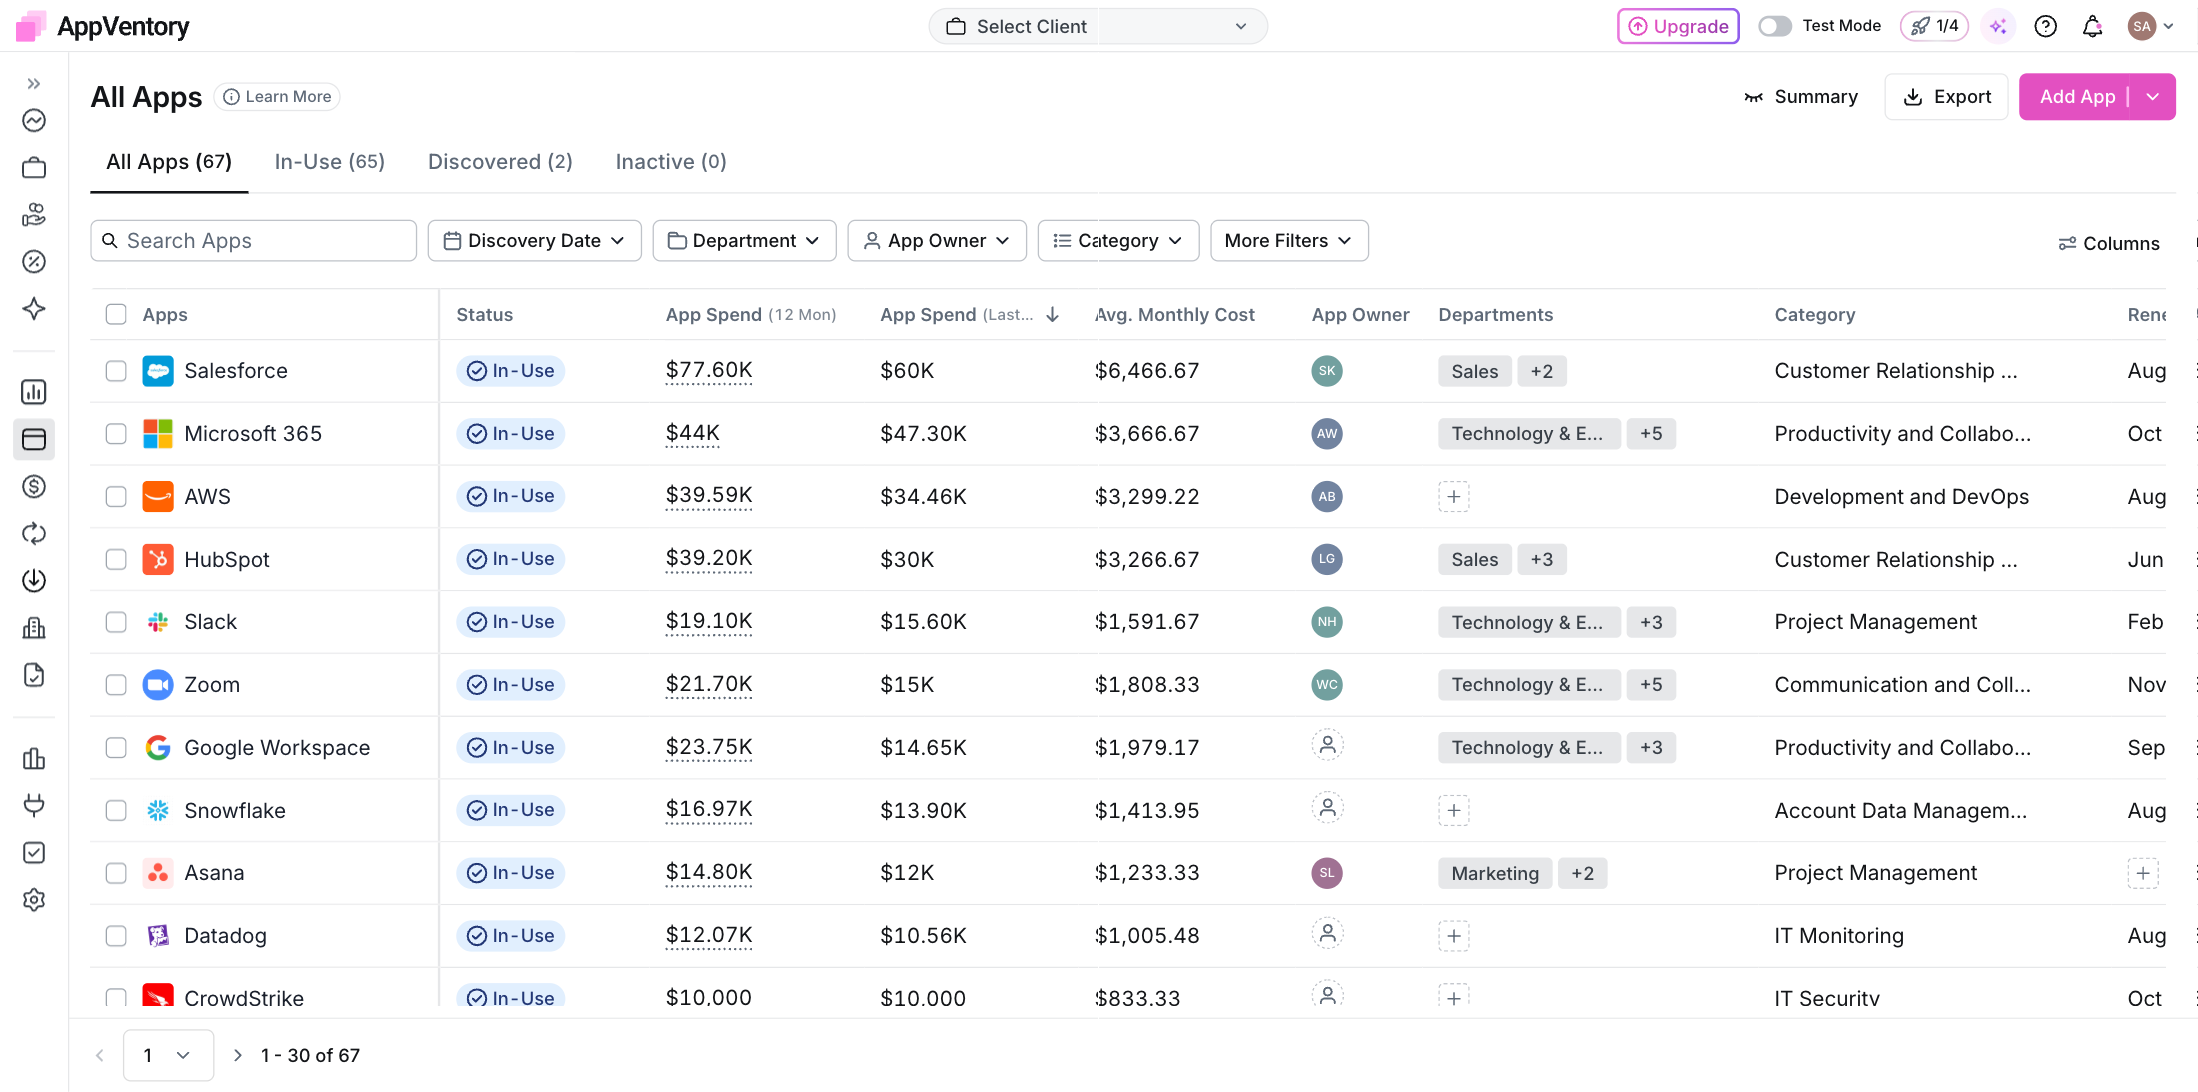Image resolution: width=2198 pixels, height=1092 pixels.
Task: Check the Datadog row checkbox
Action: (x=116, y=936)
